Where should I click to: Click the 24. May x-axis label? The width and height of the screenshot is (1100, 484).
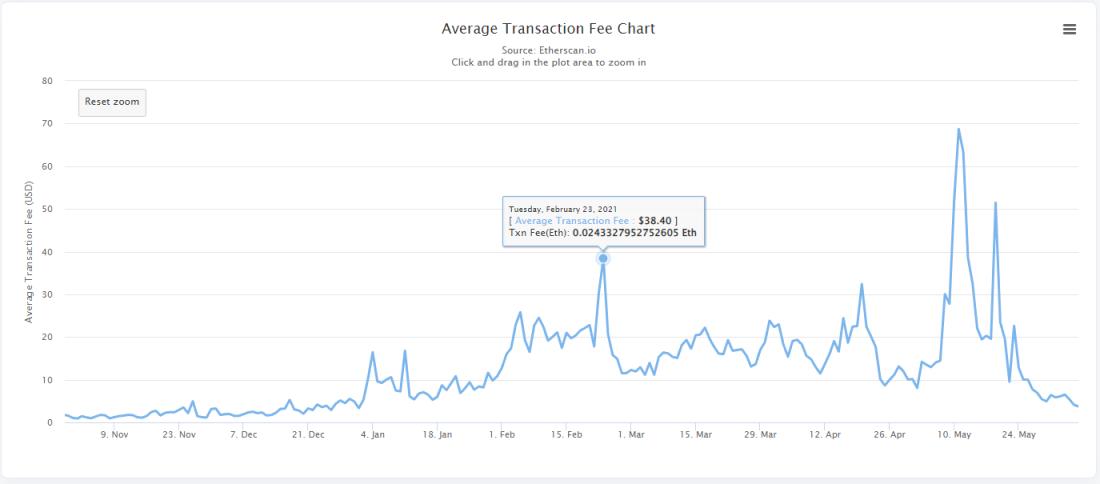[1019, 435]
